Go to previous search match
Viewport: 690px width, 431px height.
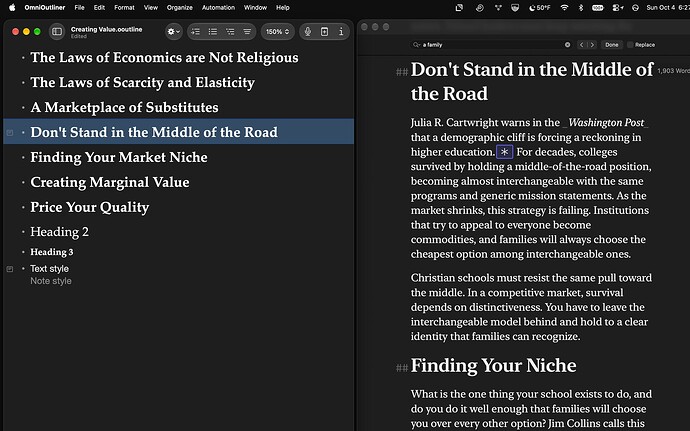[582, 44]
